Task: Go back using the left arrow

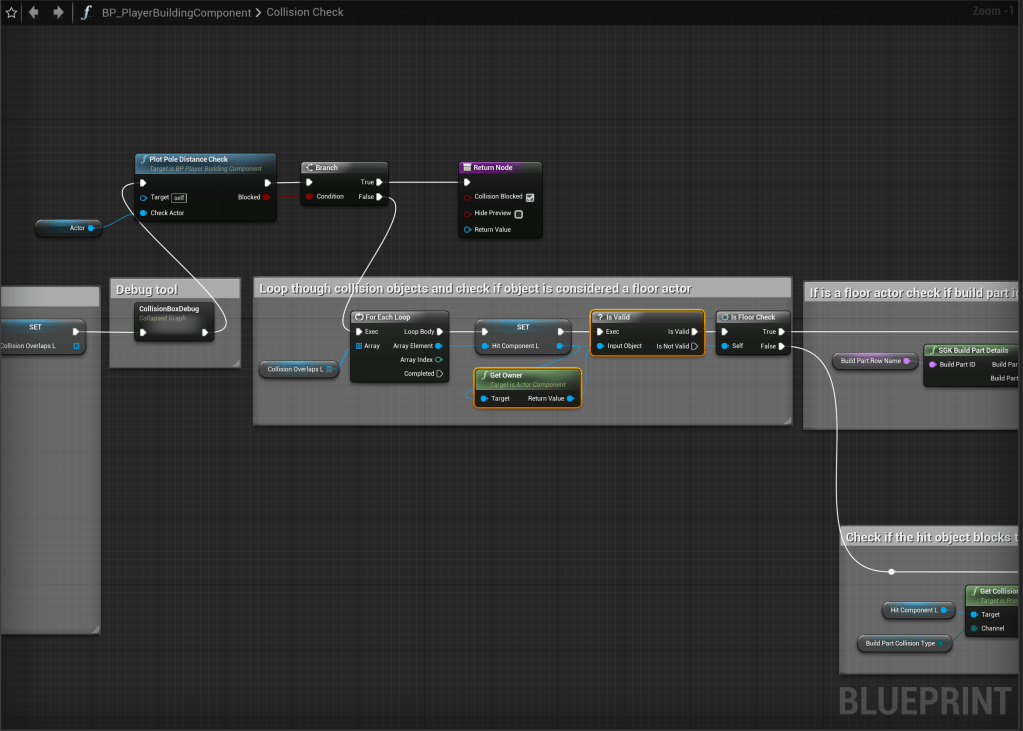Action: click(34, 12)
